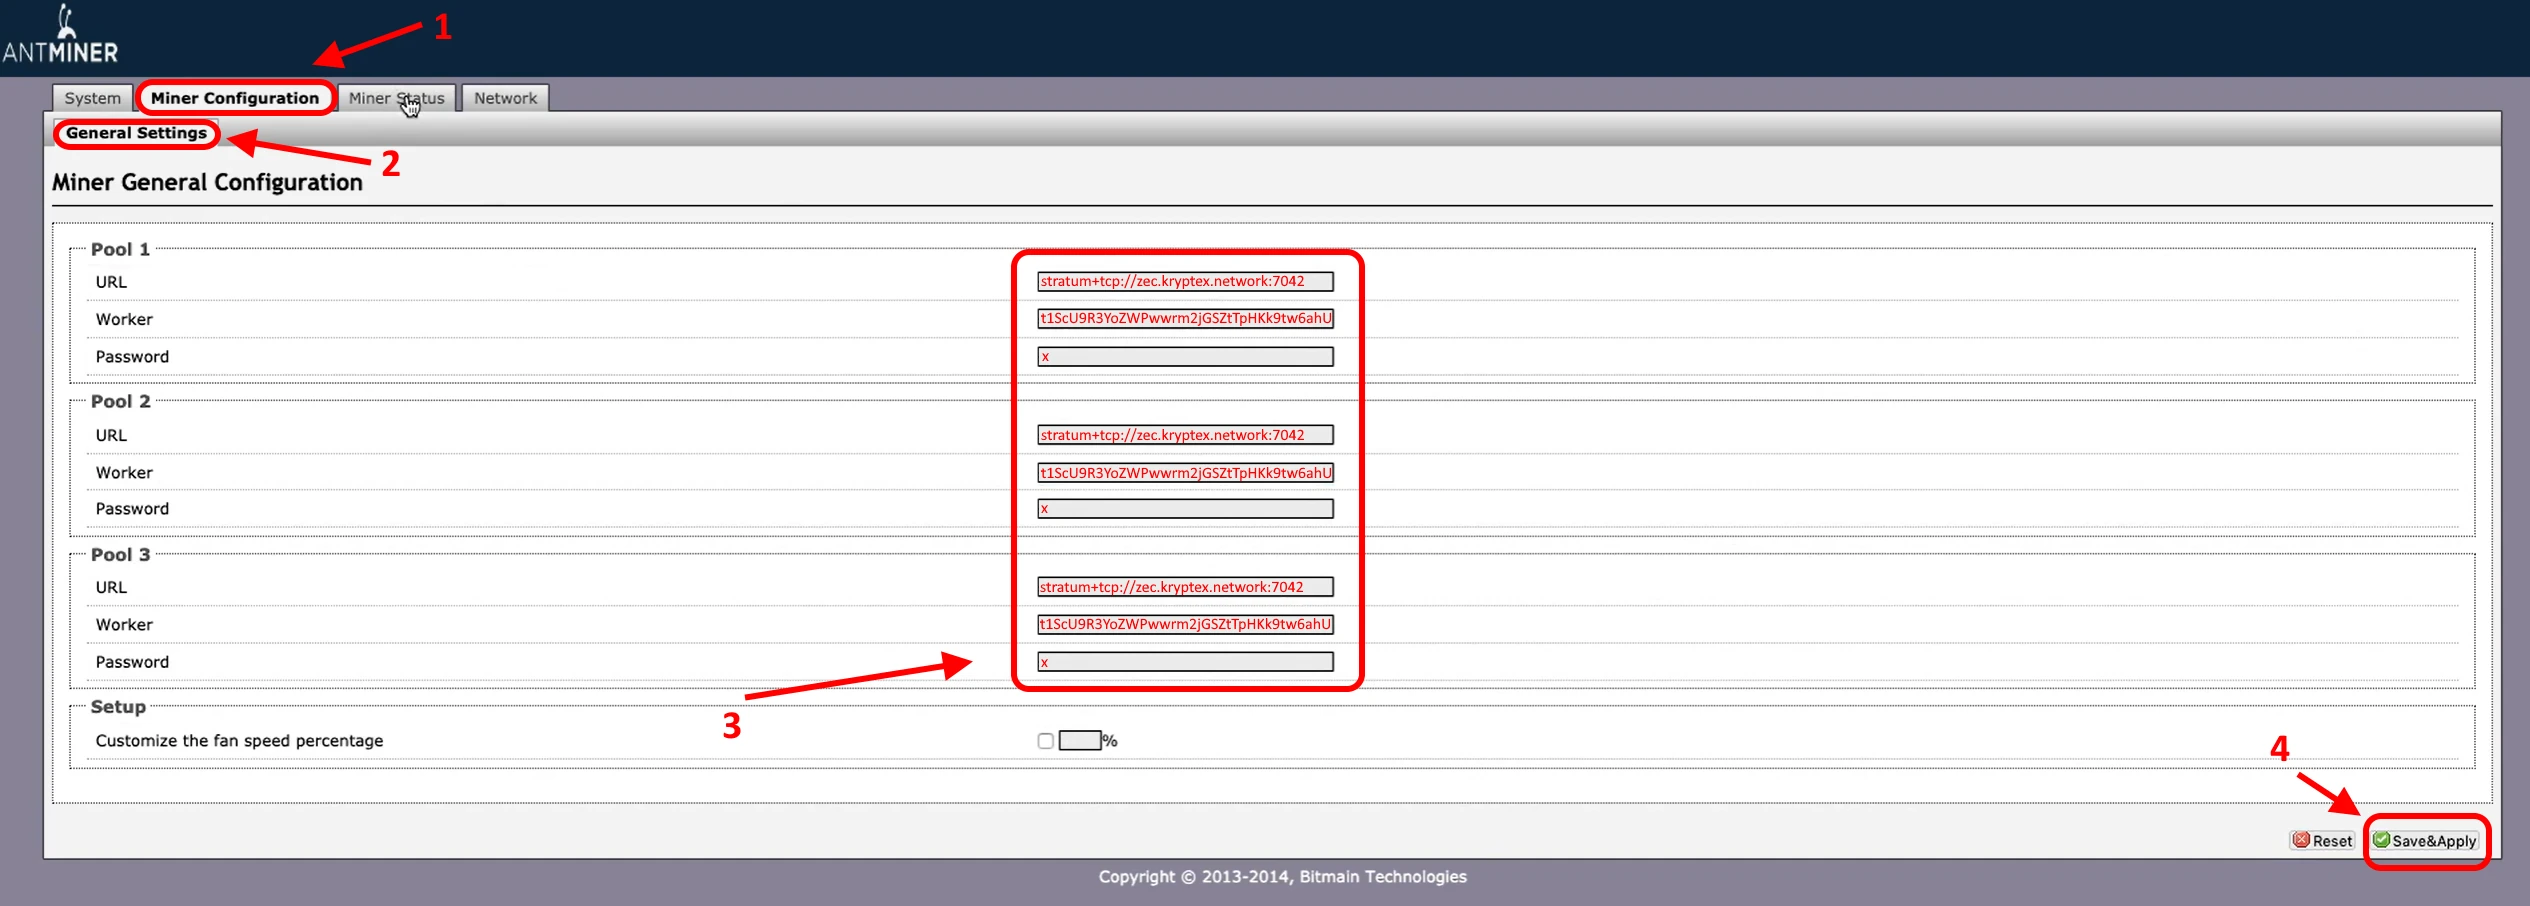Screen dimensions: 2530x906
Task: Click the green Save&Apply checkmark icon
Action: 2381,840
